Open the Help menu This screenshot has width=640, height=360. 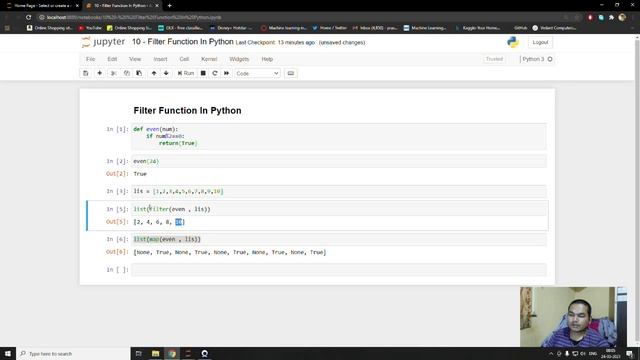coord(267,59)
